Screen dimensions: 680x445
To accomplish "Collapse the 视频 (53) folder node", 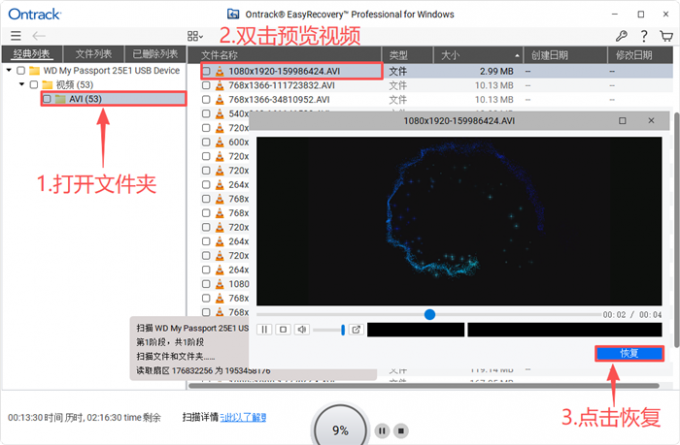I will click(22, 84).
